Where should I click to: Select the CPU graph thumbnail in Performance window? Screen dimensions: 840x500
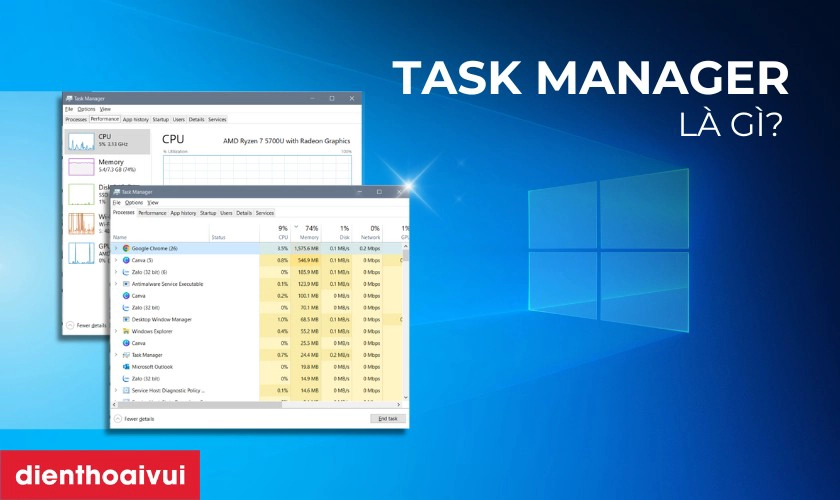[81, 141]
